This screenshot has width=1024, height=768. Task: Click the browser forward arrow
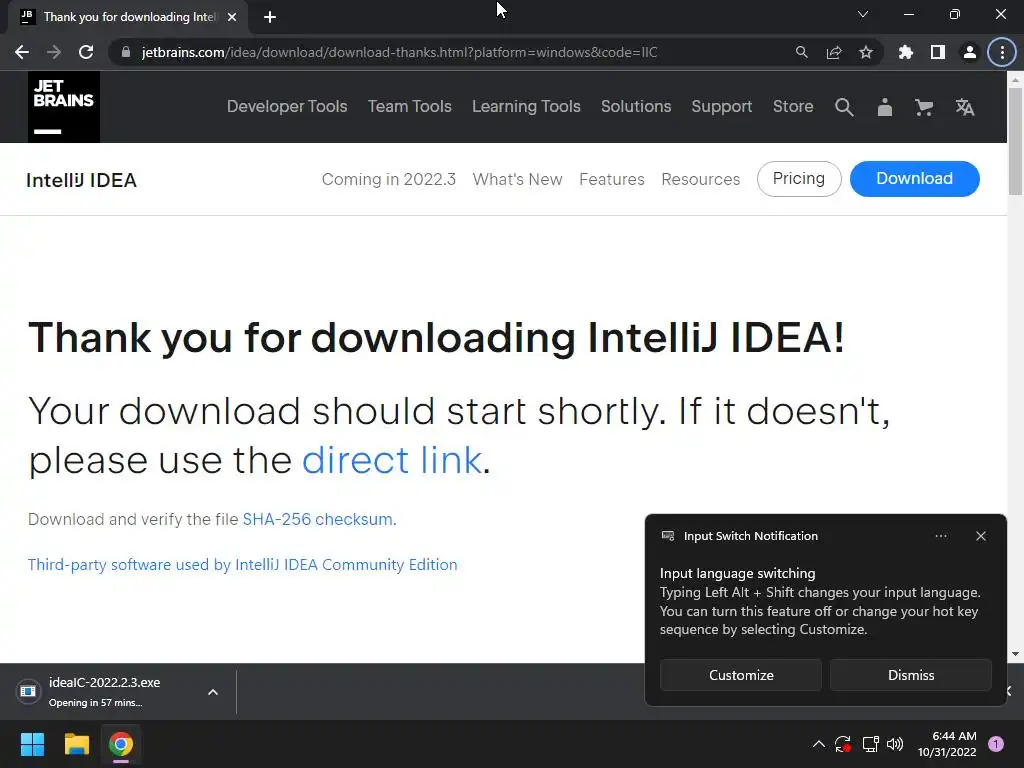[54, 52]
